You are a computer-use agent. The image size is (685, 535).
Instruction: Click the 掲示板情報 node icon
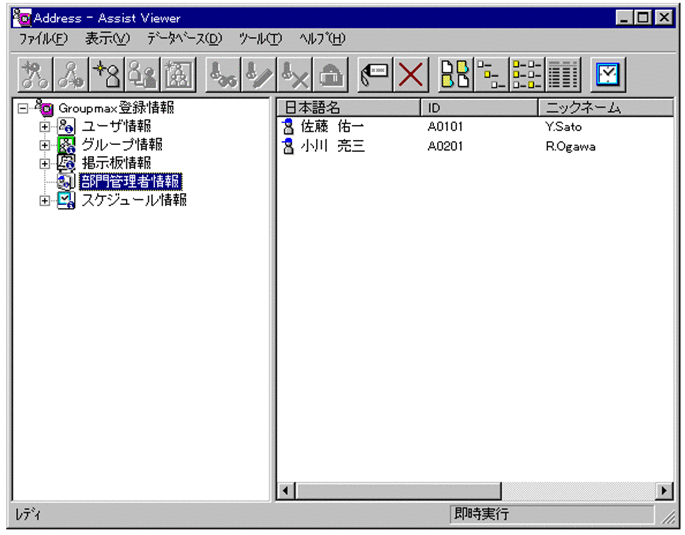click(x=66, y=163)
